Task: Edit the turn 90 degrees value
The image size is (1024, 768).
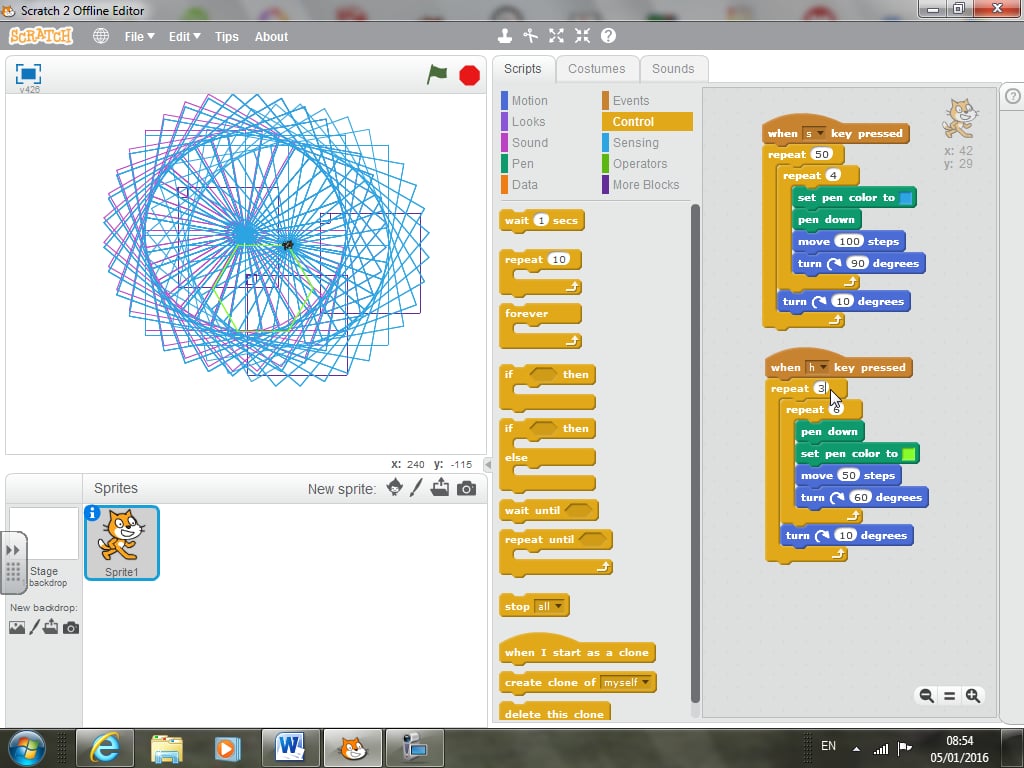Action: [x=857, y=264]
